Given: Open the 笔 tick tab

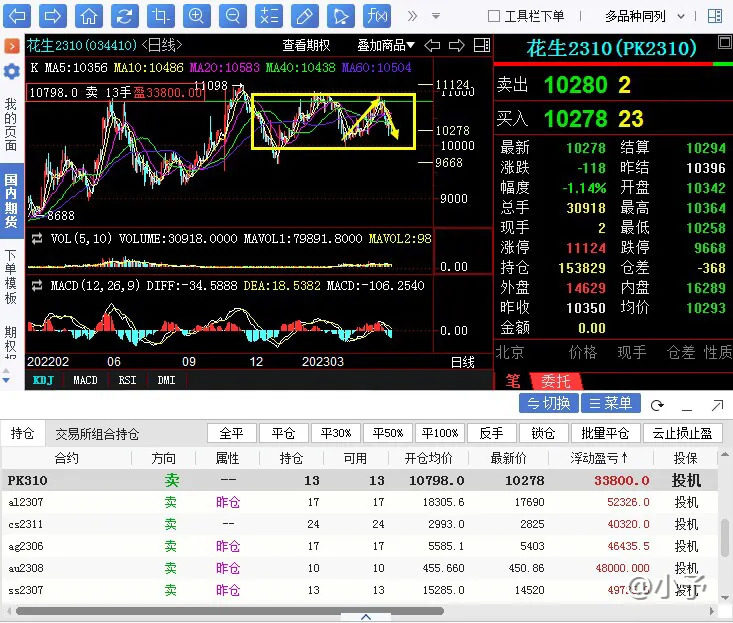Looking at the screenshot, I should click(513, 381).
